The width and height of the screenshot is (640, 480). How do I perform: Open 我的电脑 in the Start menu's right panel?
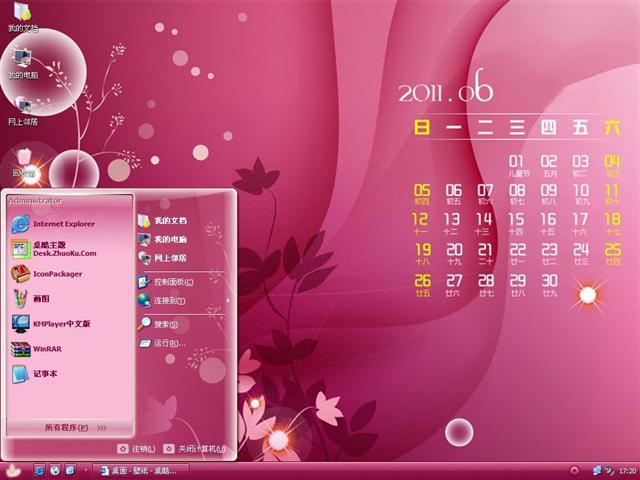182,239
